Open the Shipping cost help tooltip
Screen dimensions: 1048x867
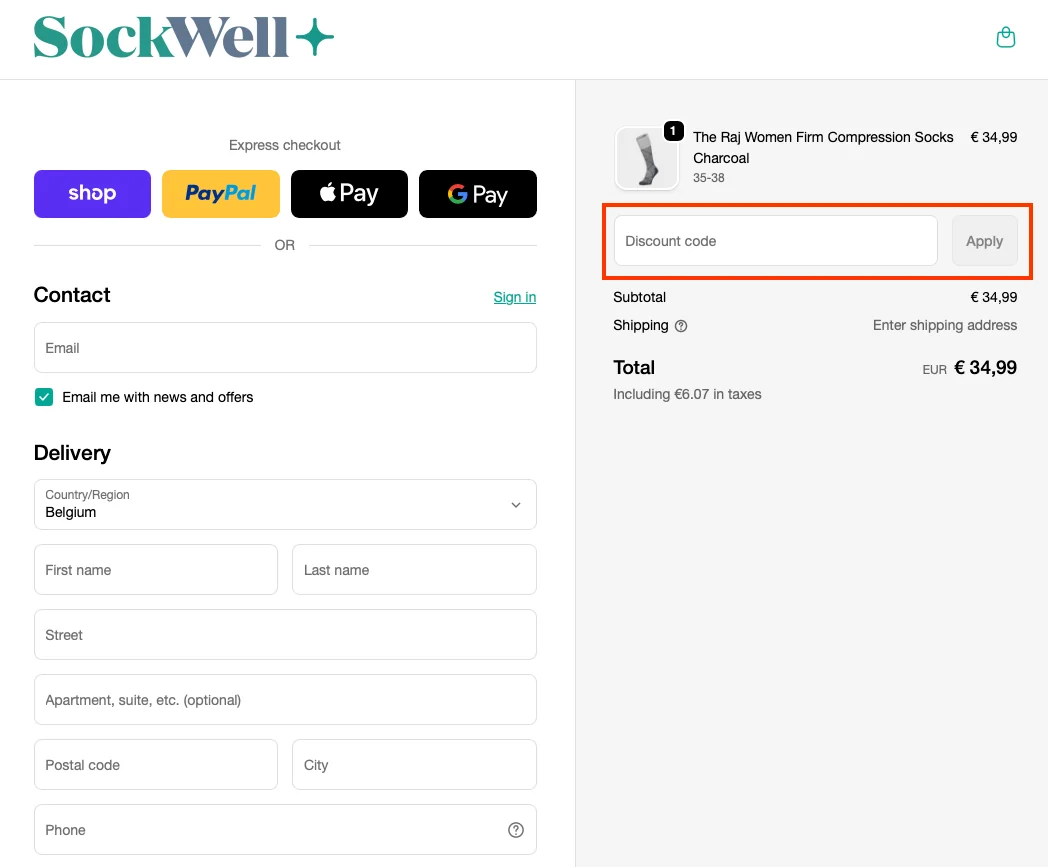pos(683,325)
